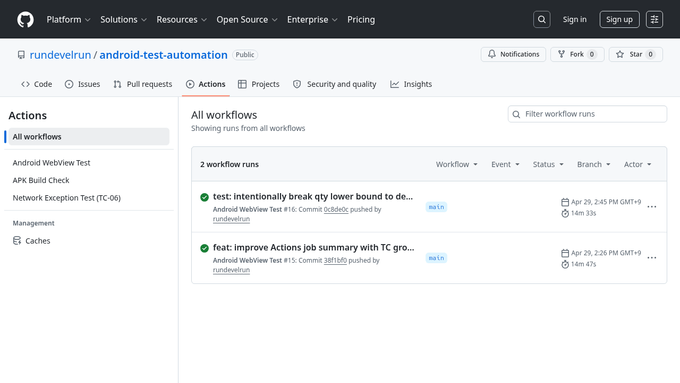
Task: Open the Workflow filter dropdown
Action: pos(457,164)
